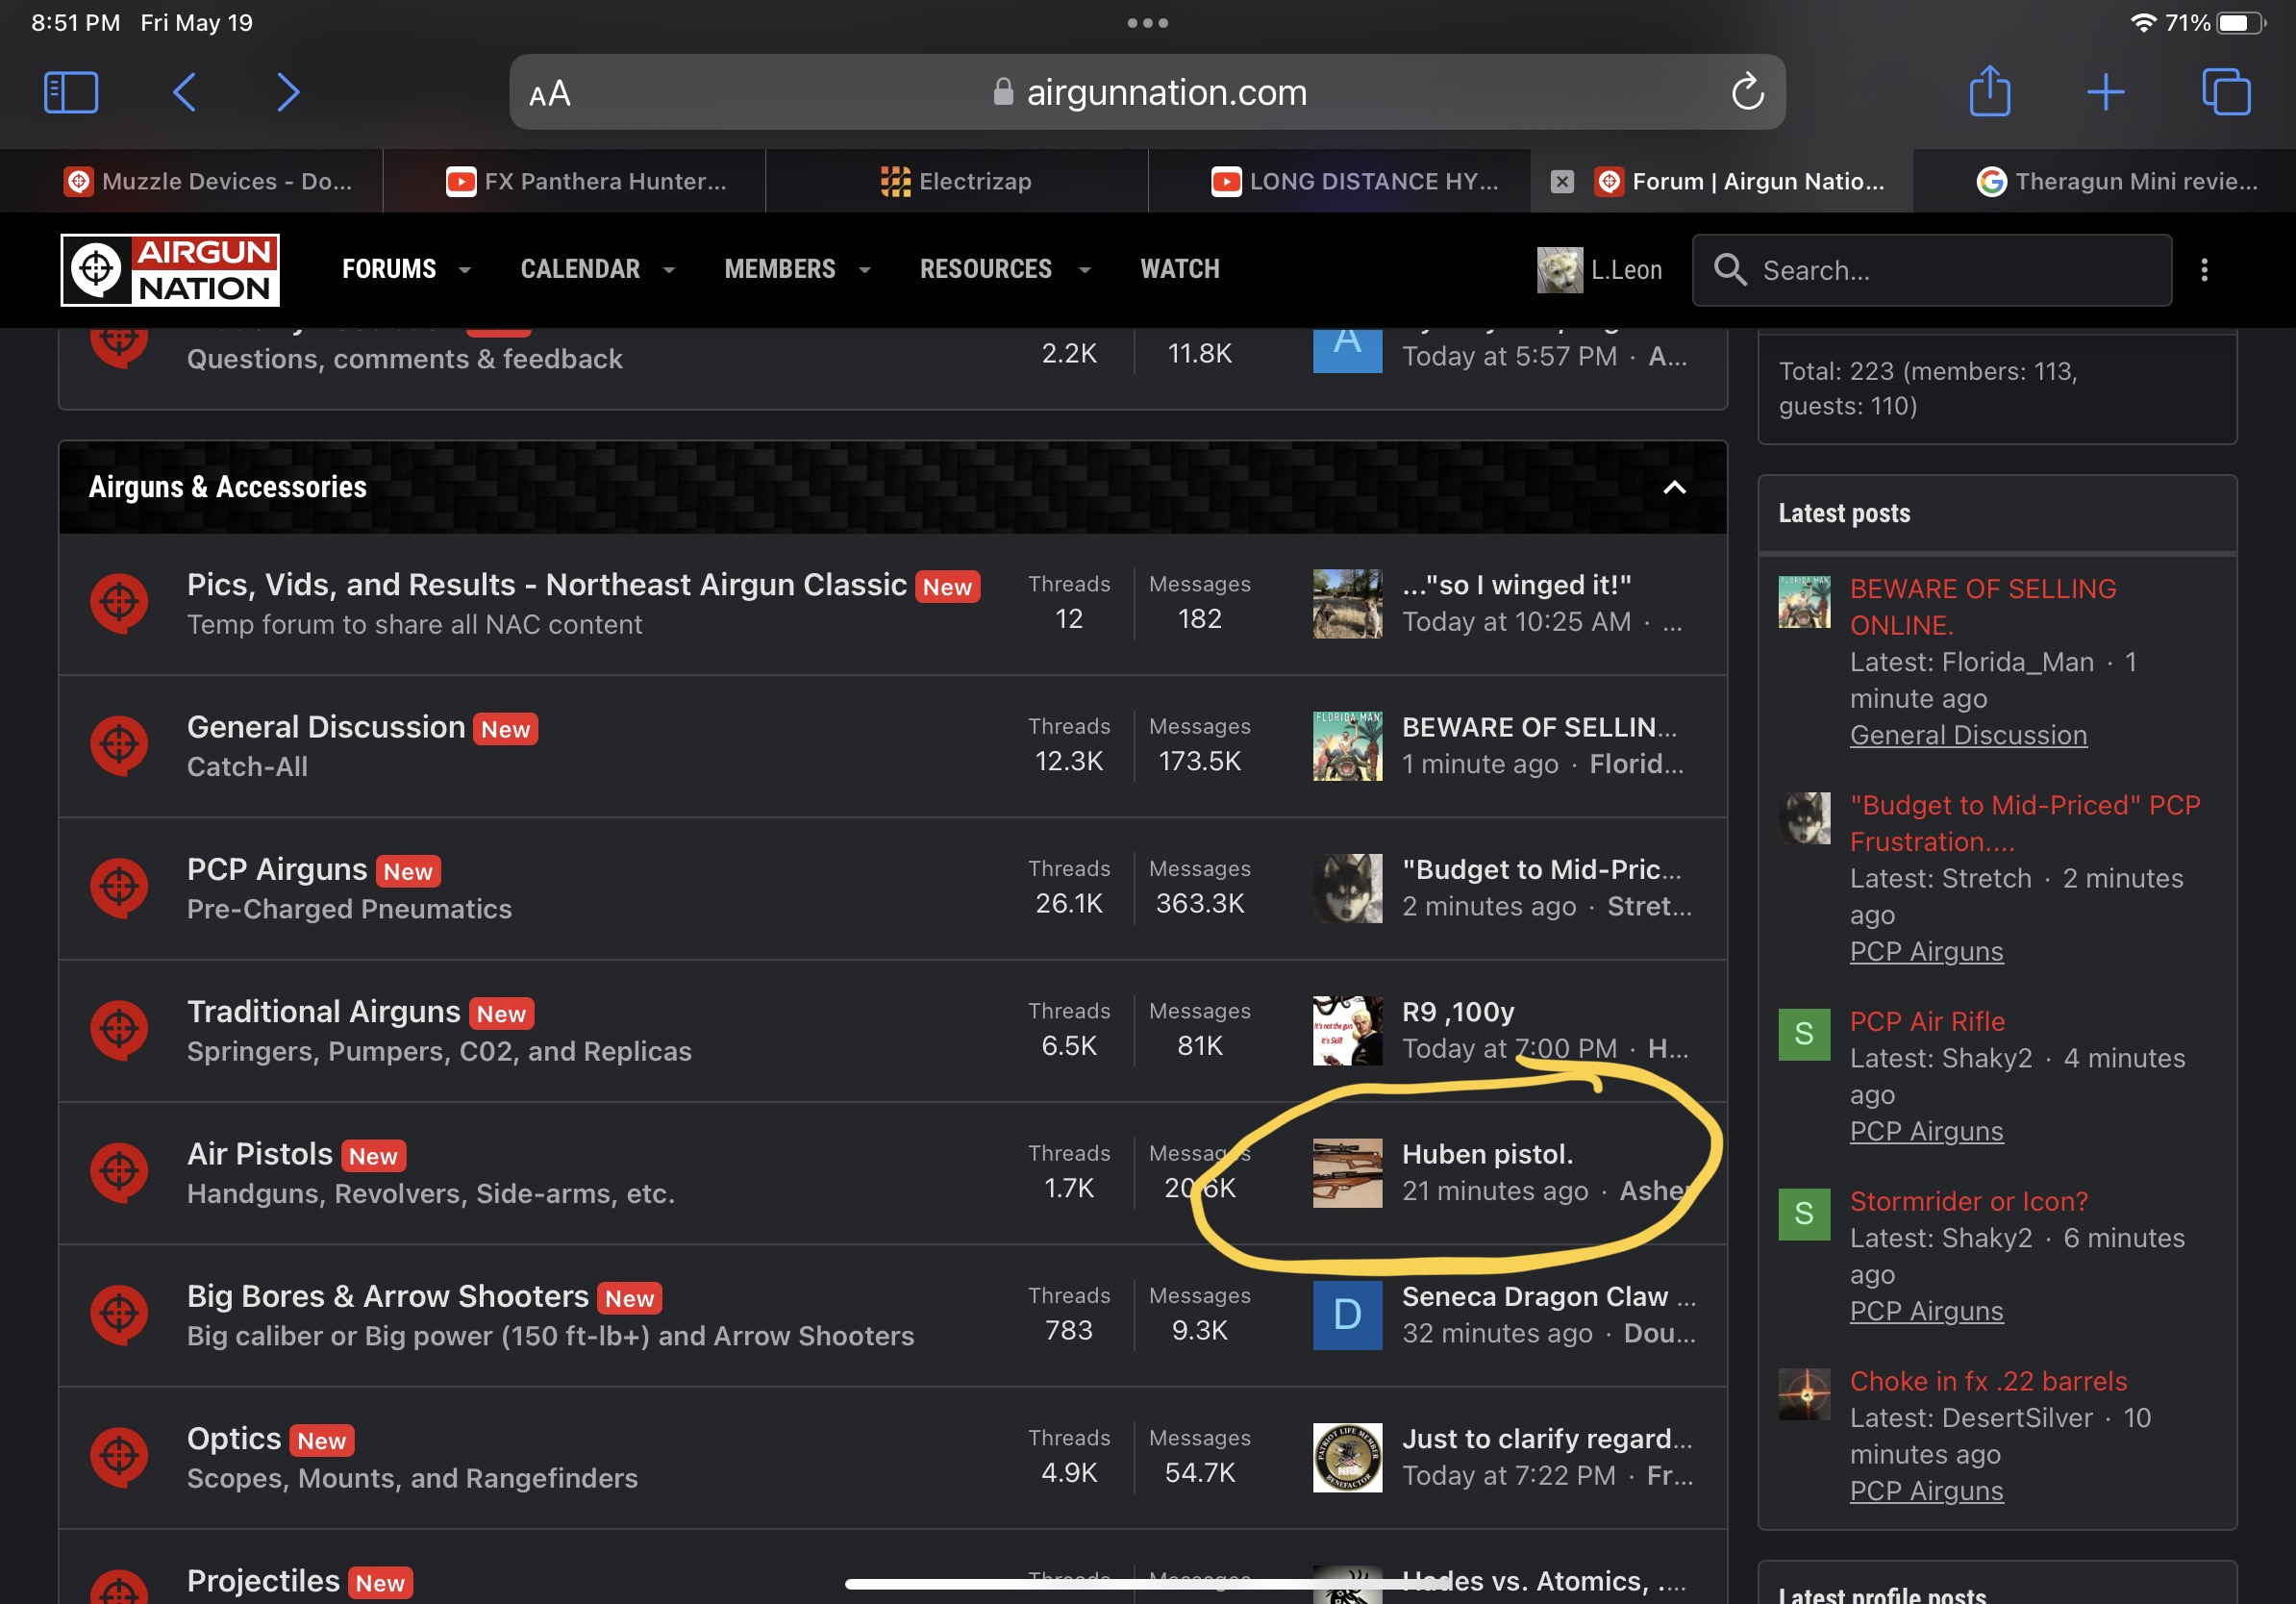Screen dimensions: 2296x1604
Task: Open the AA reader text size menu
Action: 550,94
